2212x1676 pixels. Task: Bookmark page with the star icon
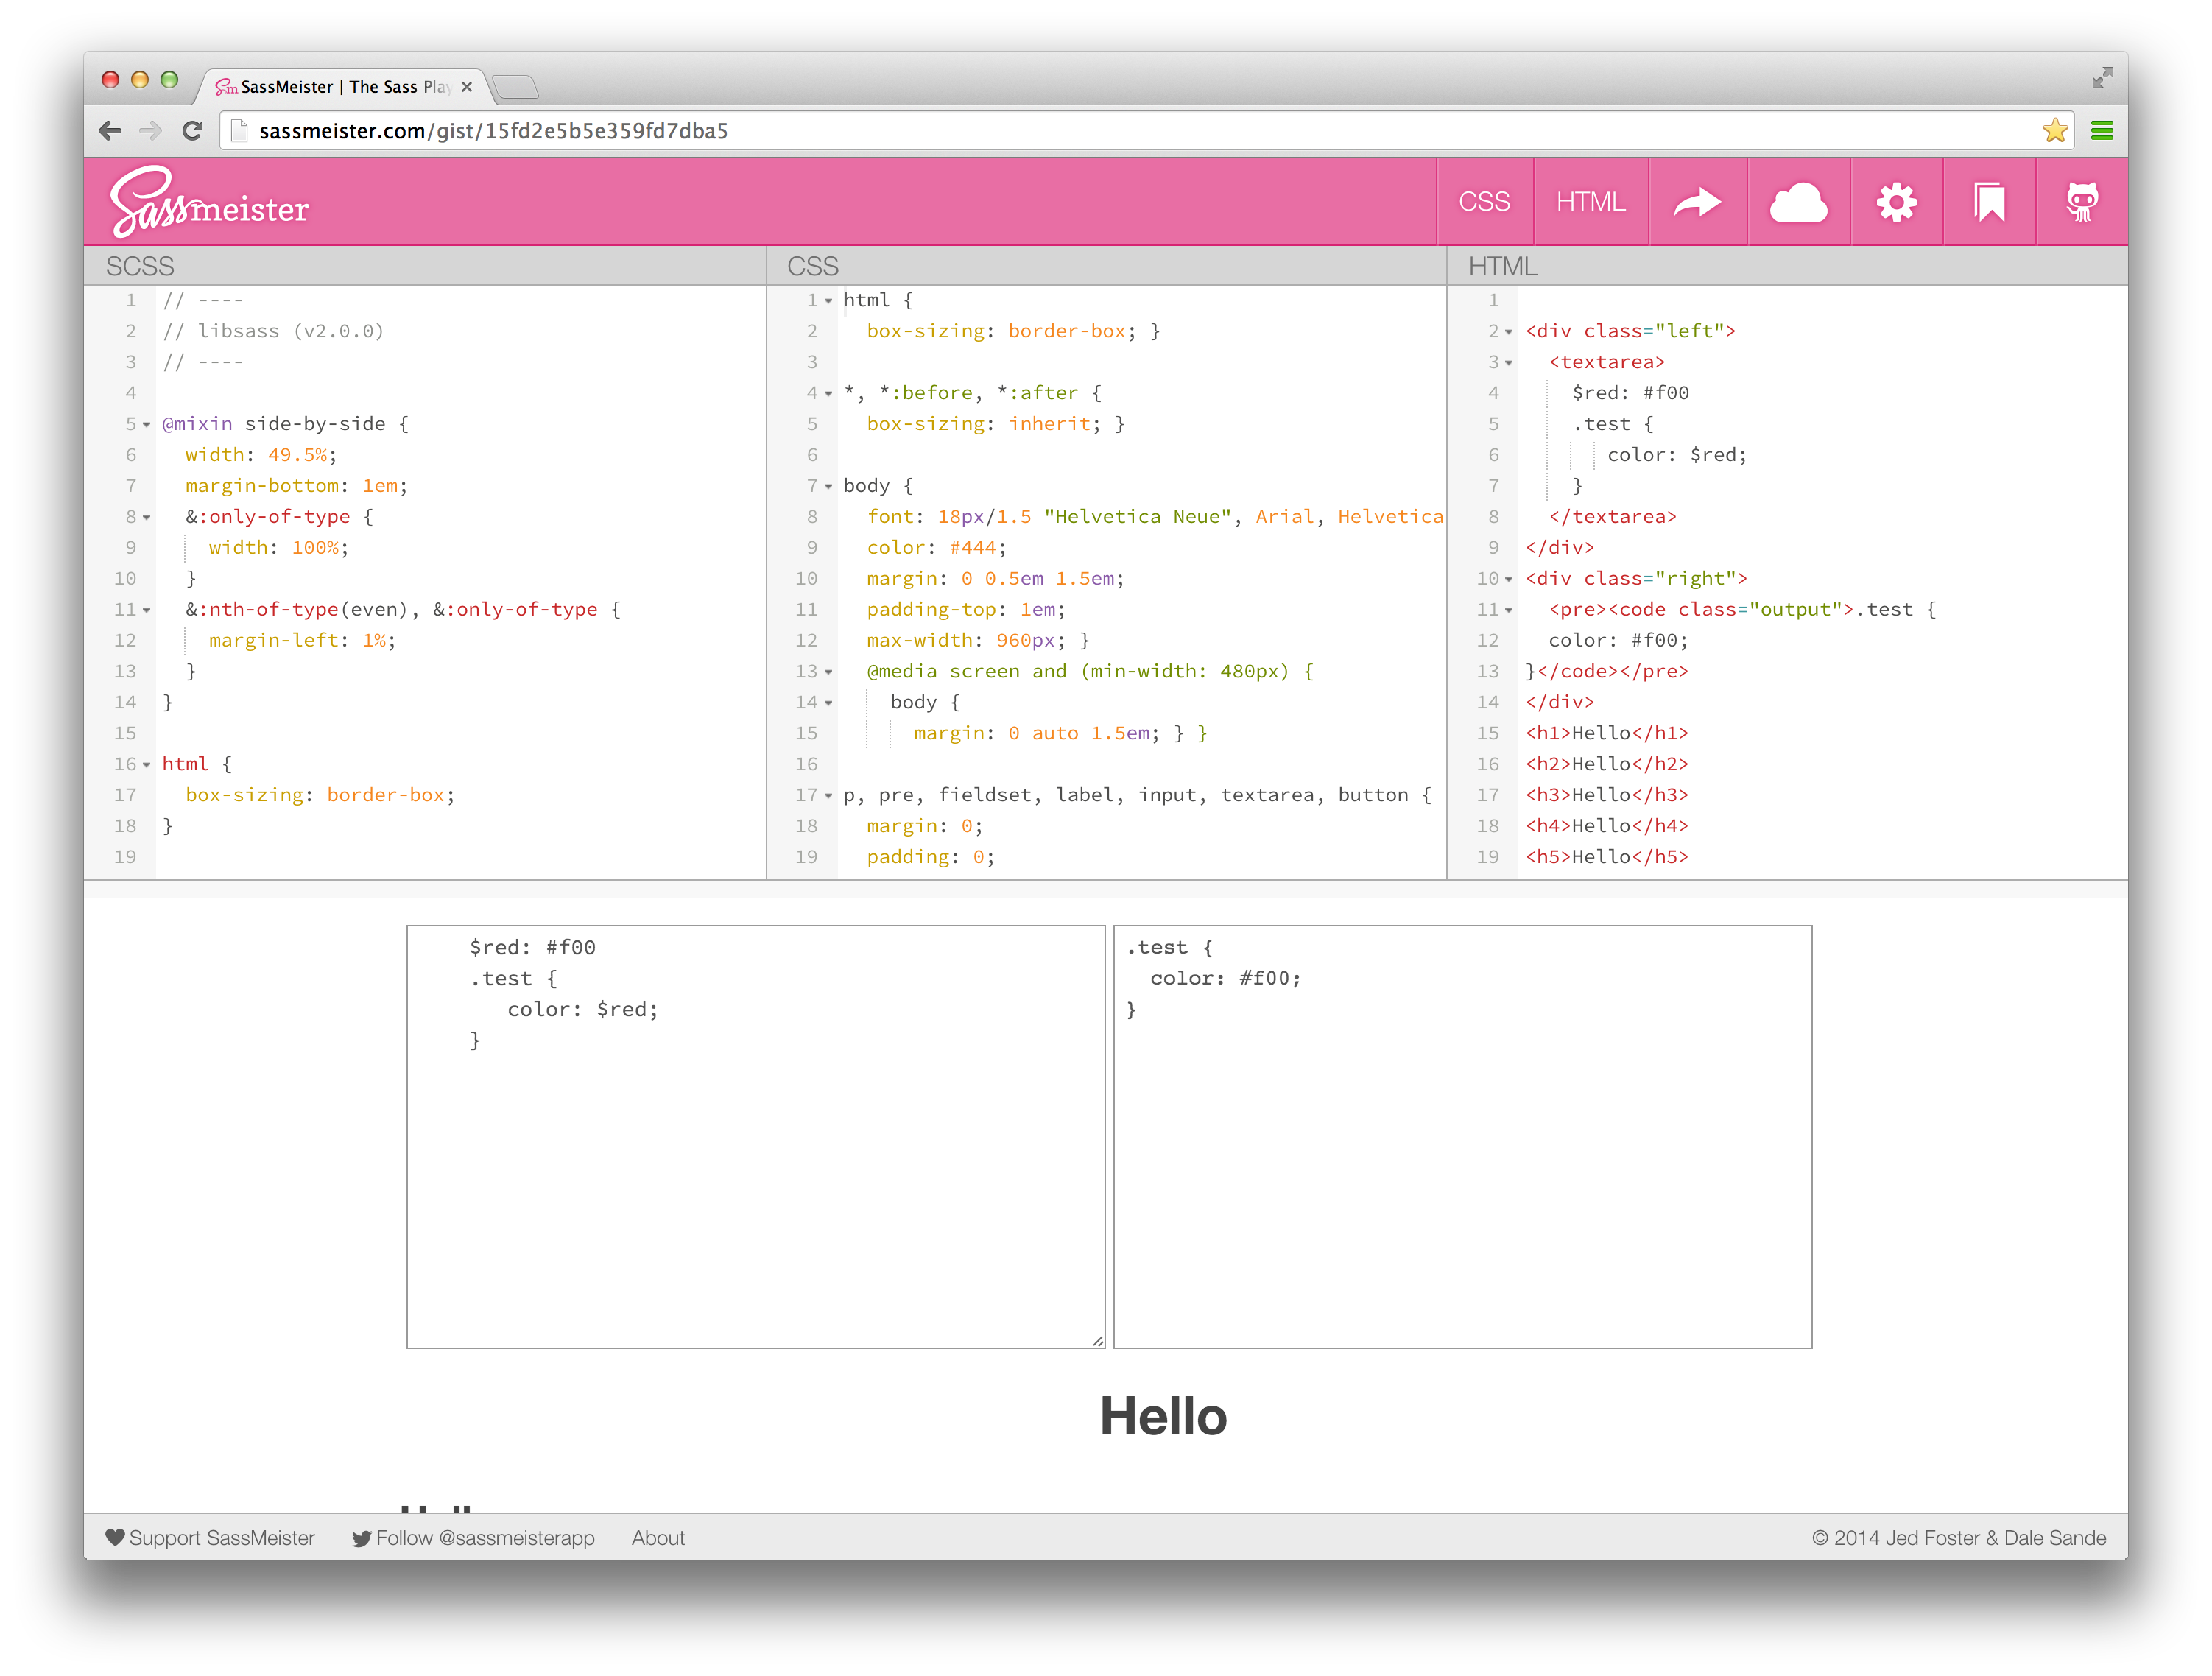tap(2055, 130)
